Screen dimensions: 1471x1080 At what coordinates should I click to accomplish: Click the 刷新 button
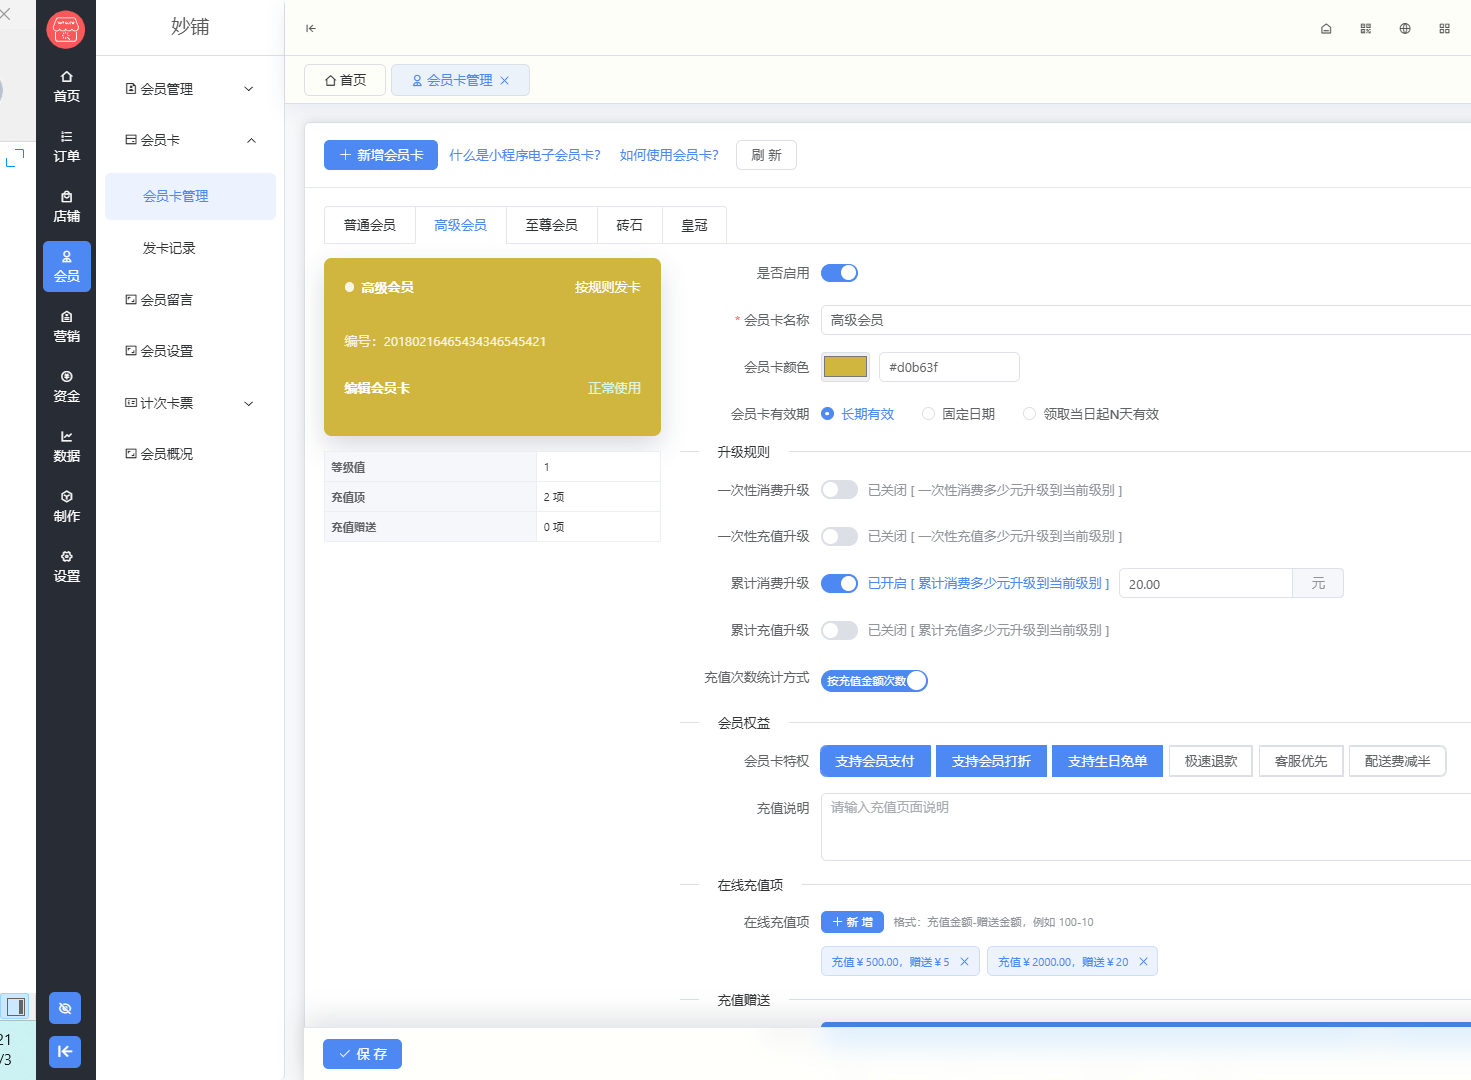(766, 155)
